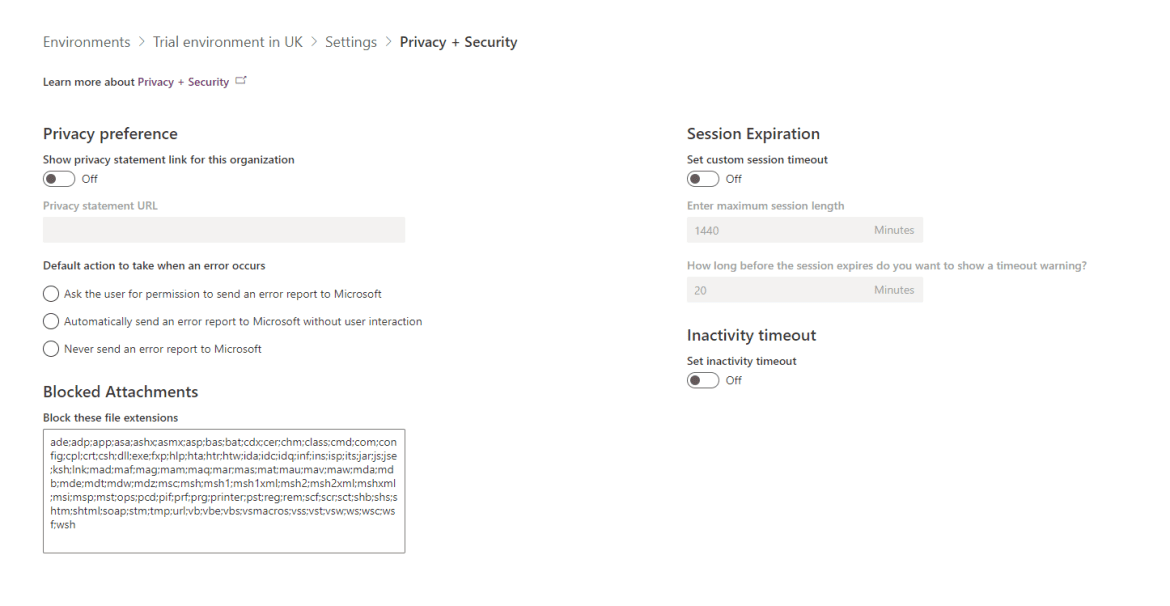Viewport: 1170px width, 606px height.
Task: Click the Blocked Attachments heading
Action: [x=120, y=392]
